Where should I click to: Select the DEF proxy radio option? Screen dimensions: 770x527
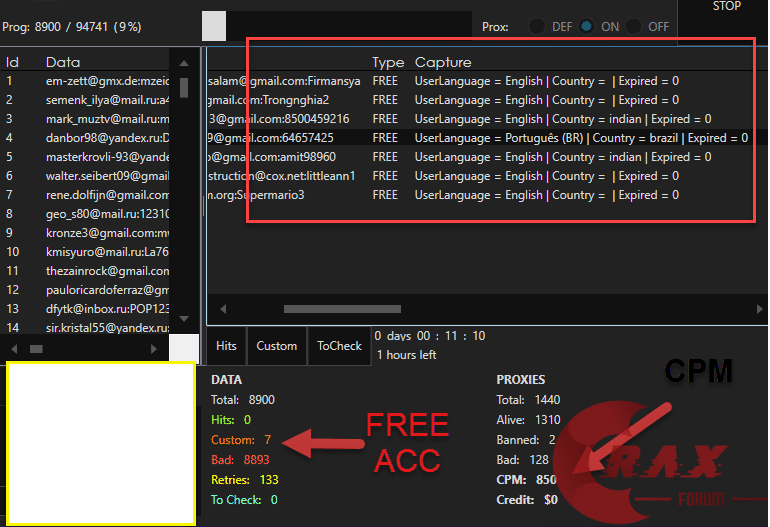(537, 27)
